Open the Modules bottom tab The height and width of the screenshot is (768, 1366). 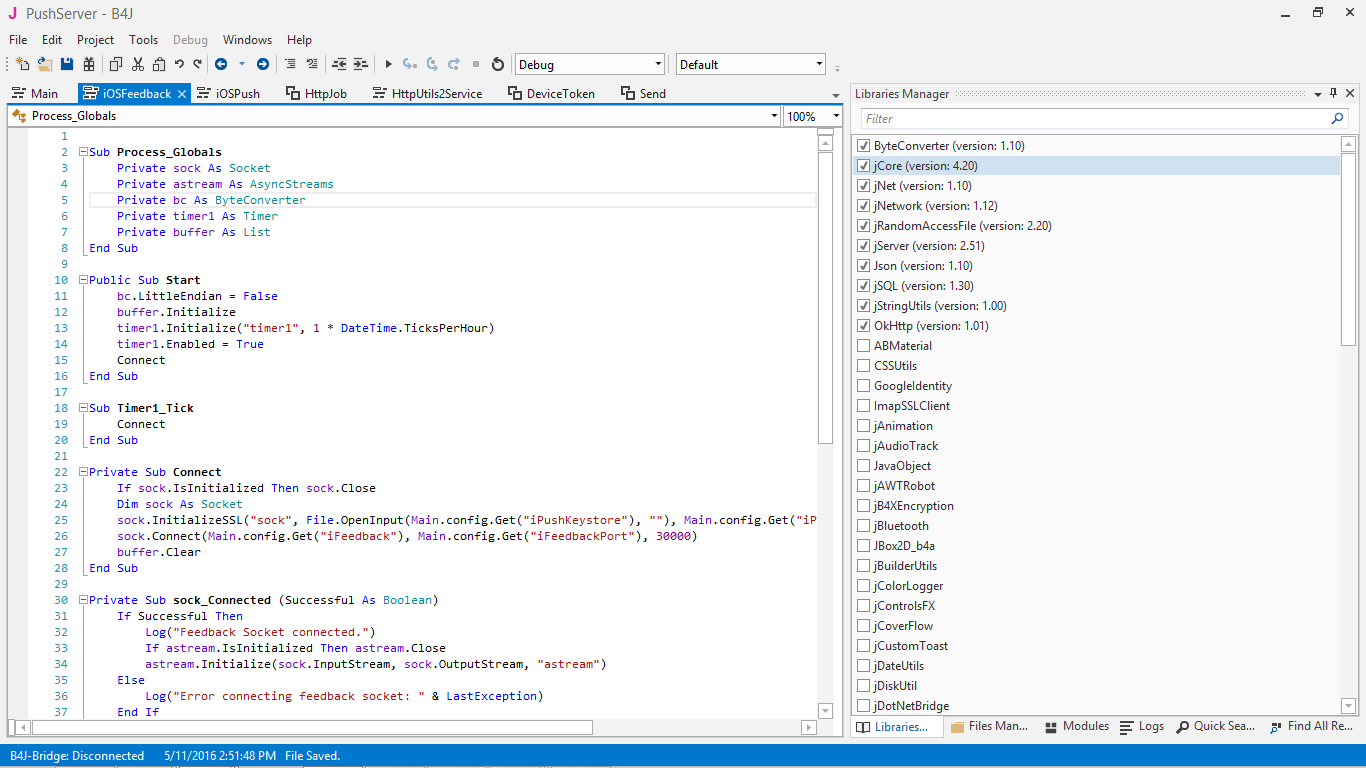(1076, 726)
